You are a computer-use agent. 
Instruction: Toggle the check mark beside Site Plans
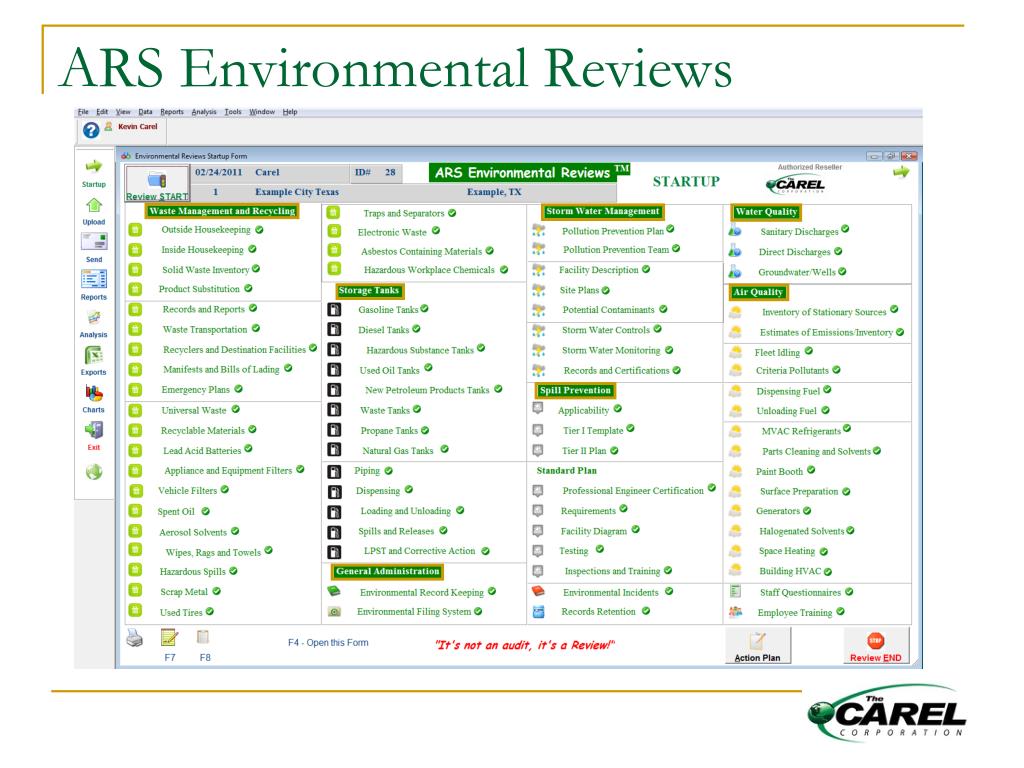tap(606, 291)
